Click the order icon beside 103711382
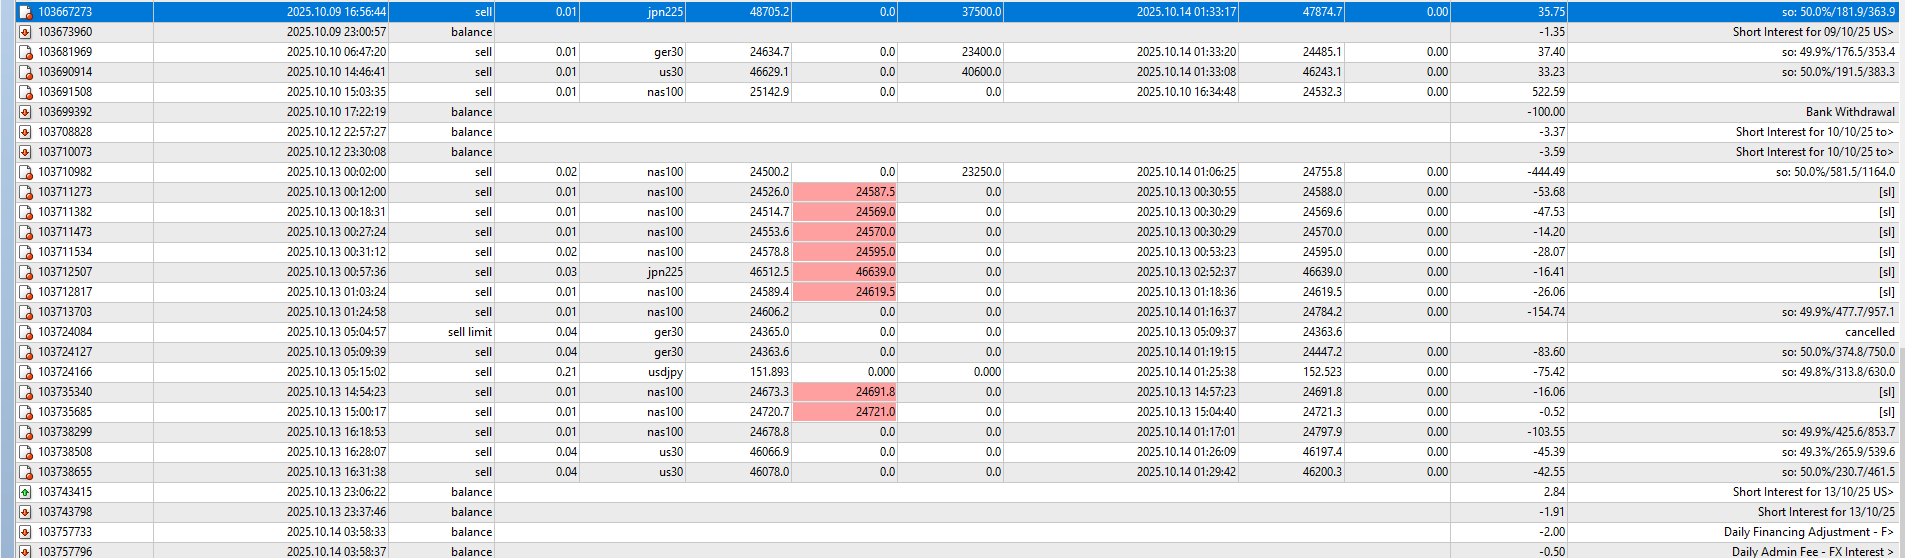The image size is (1905, 558). click(x=25, y=212)
